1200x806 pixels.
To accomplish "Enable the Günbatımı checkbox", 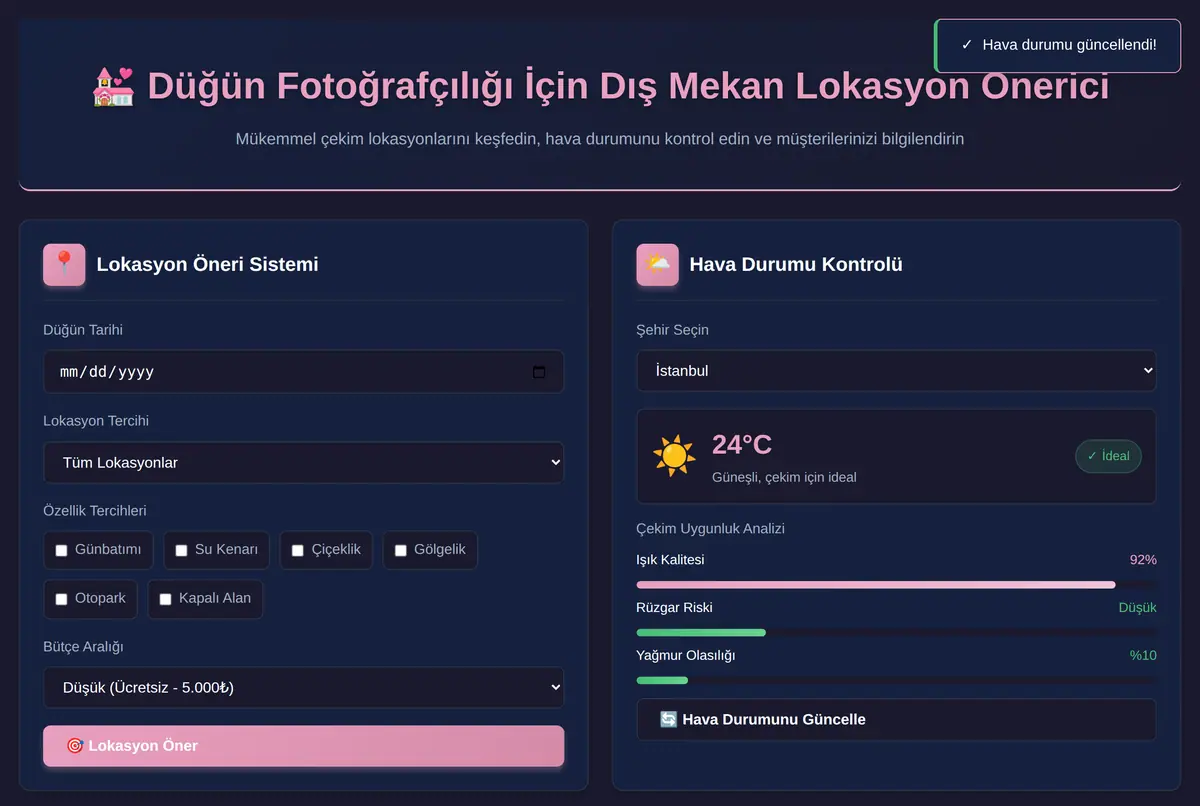I will pyautogui.click(x=61, y=550).
